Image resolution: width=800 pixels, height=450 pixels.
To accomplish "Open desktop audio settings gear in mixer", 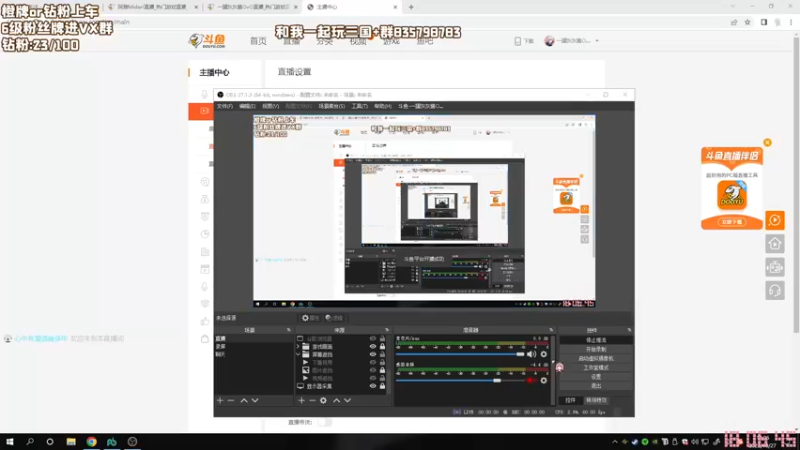I will point(544,381).
